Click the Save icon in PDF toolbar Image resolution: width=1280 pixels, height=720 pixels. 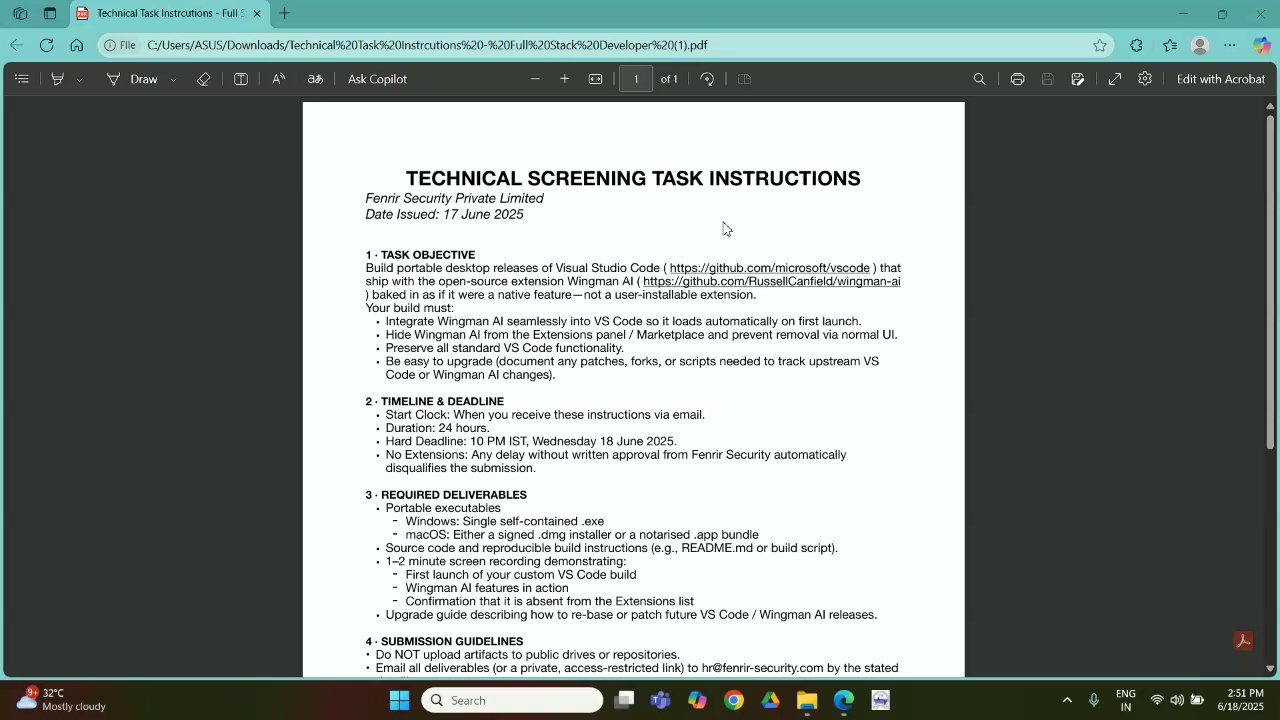click(1047, 79)
